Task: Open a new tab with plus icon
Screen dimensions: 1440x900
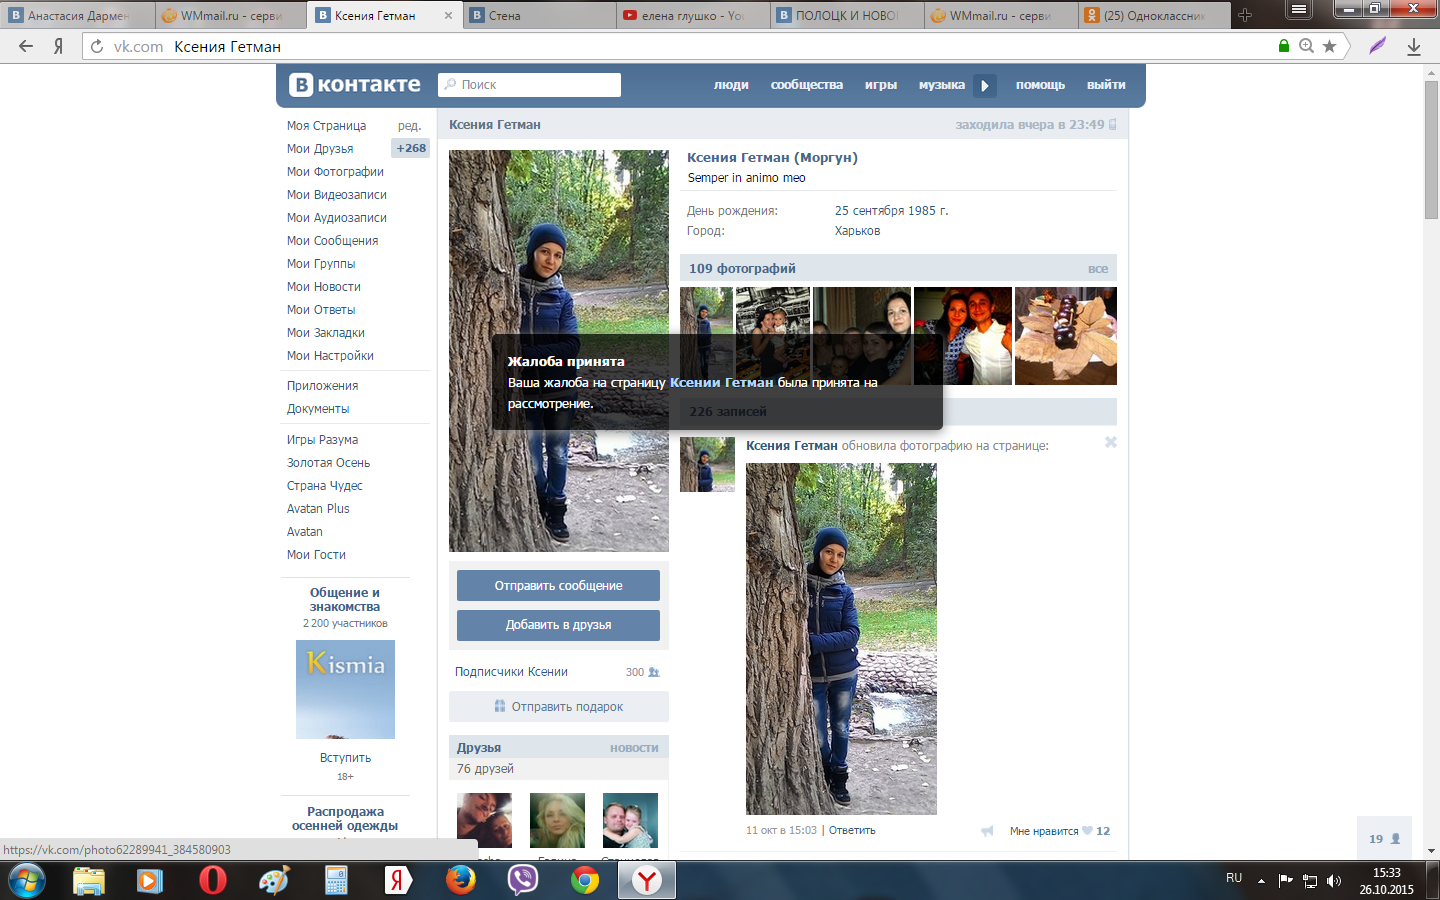Action: coord(1245,15)
